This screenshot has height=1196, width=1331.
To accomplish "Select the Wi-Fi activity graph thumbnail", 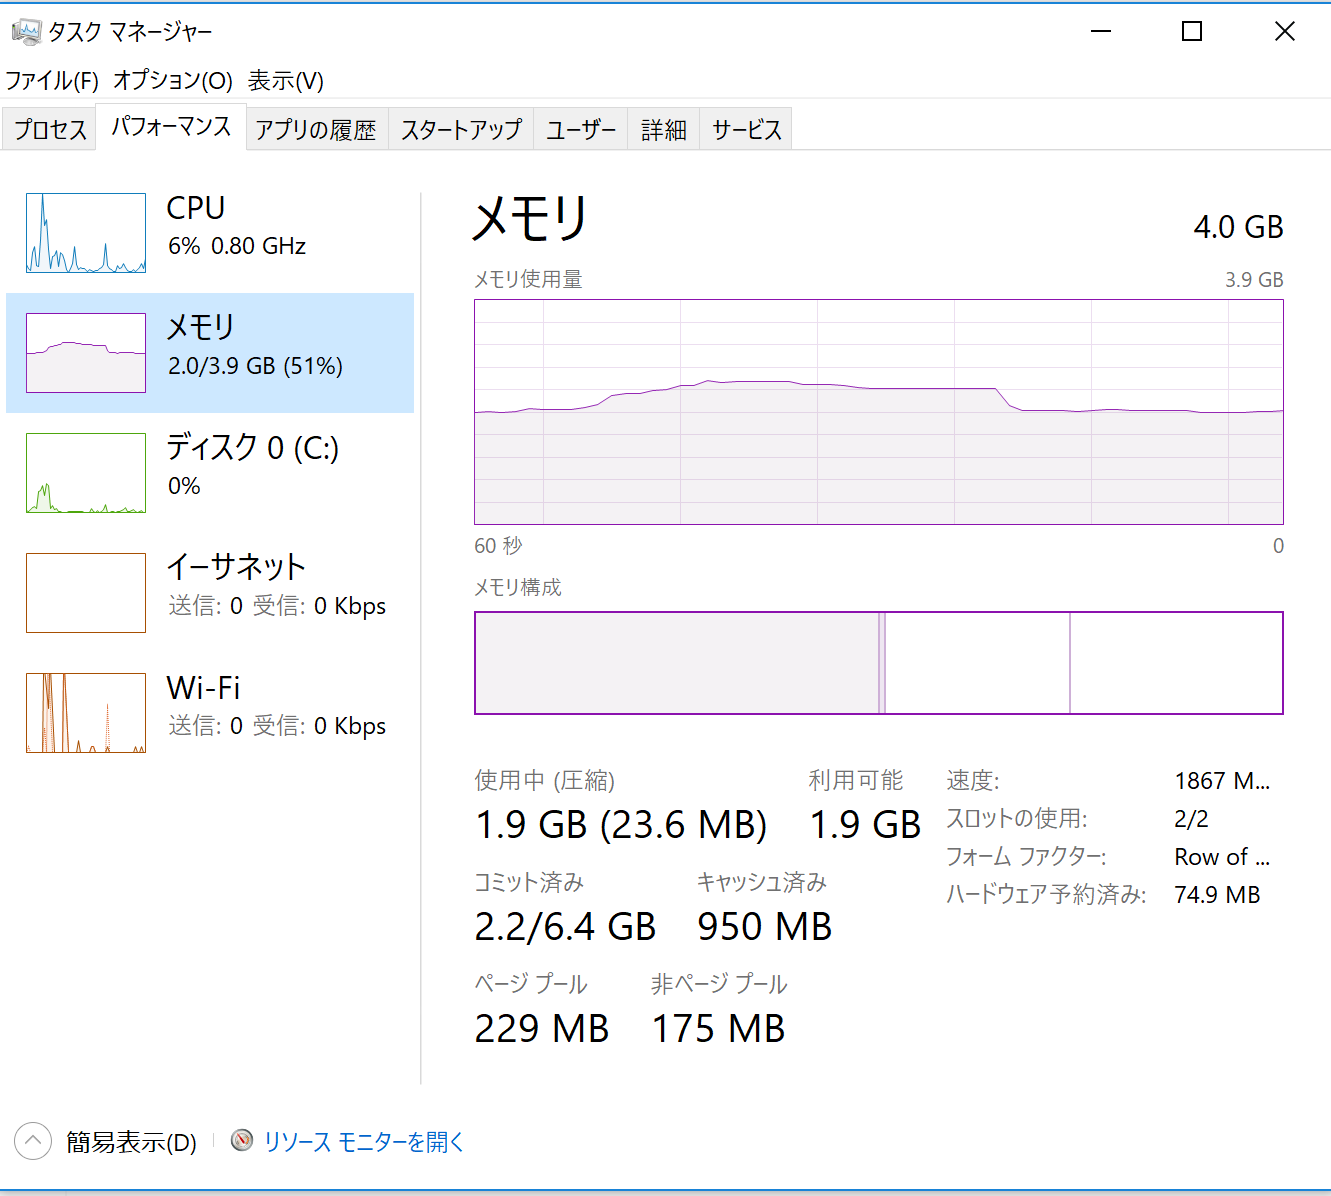I will [86, 713].
